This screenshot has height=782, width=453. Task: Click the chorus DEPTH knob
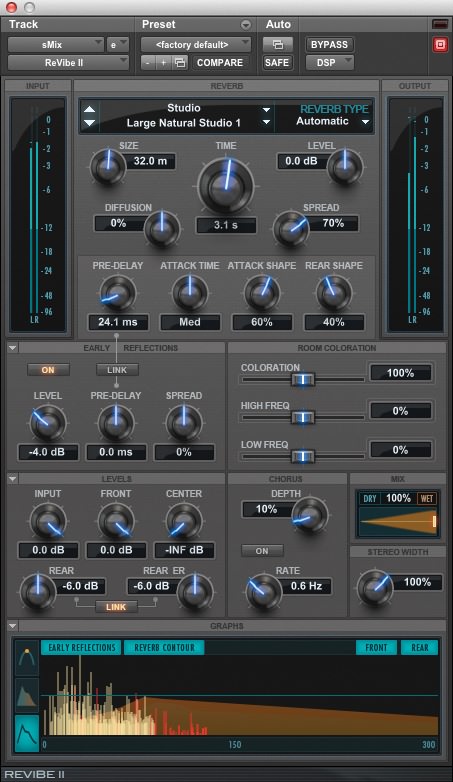310,515
